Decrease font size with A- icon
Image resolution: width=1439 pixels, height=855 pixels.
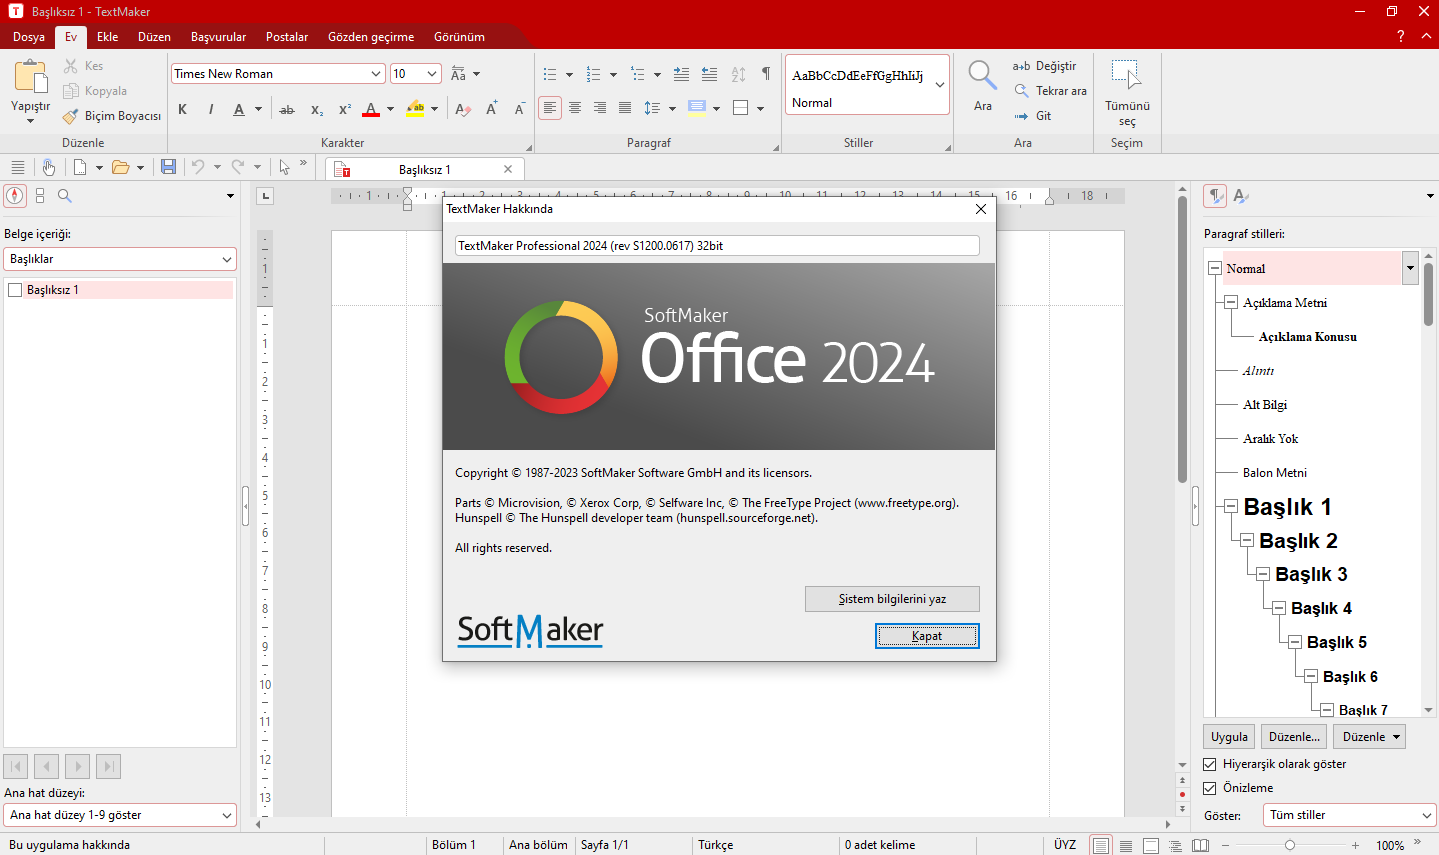point(519,109)
